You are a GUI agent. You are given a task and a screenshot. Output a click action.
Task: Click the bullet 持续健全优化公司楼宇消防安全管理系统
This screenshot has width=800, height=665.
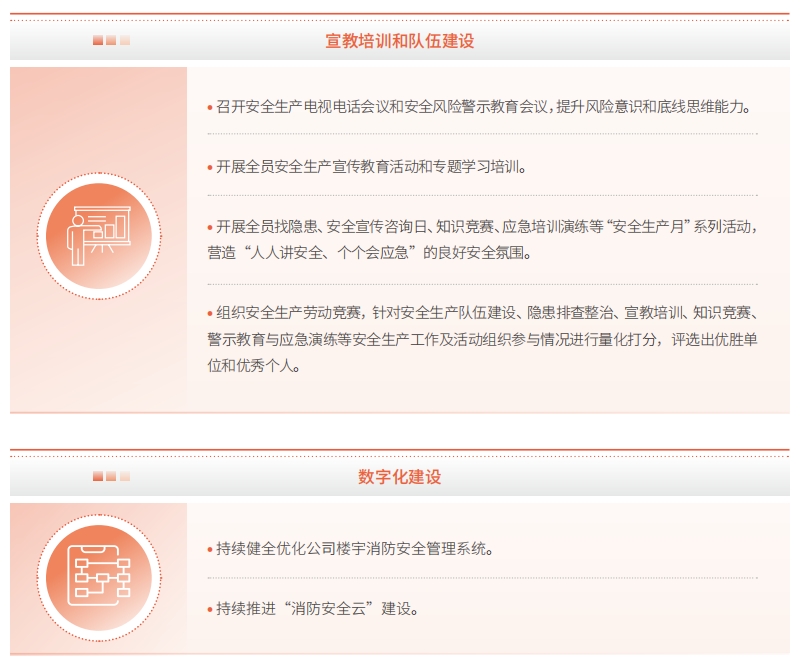click(x=353, y=549)
